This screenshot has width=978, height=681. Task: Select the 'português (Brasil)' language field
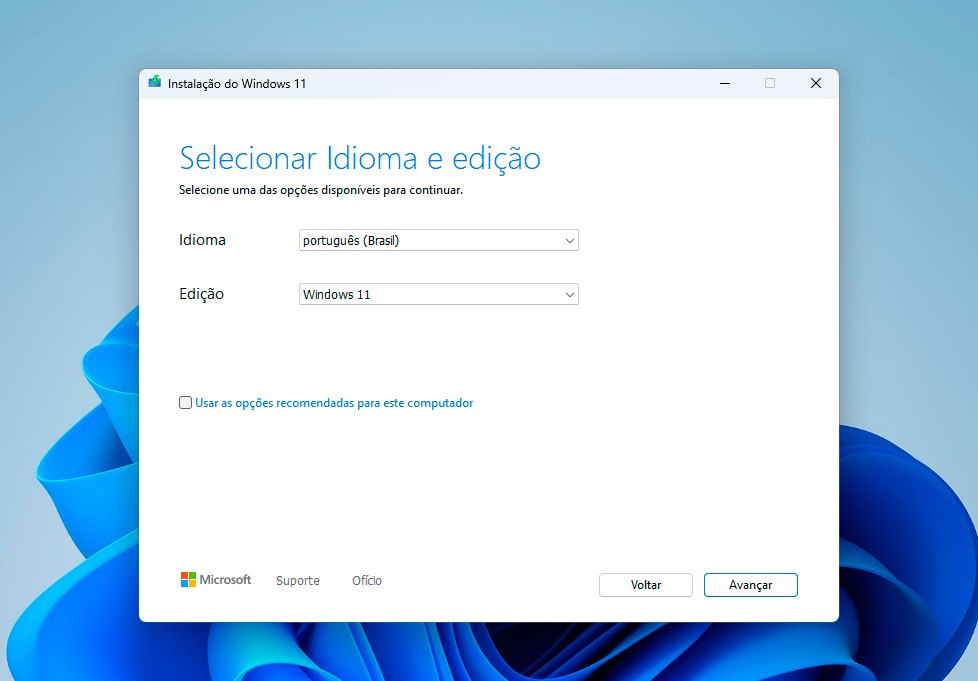pyautogui.click(x=430, y=241)
